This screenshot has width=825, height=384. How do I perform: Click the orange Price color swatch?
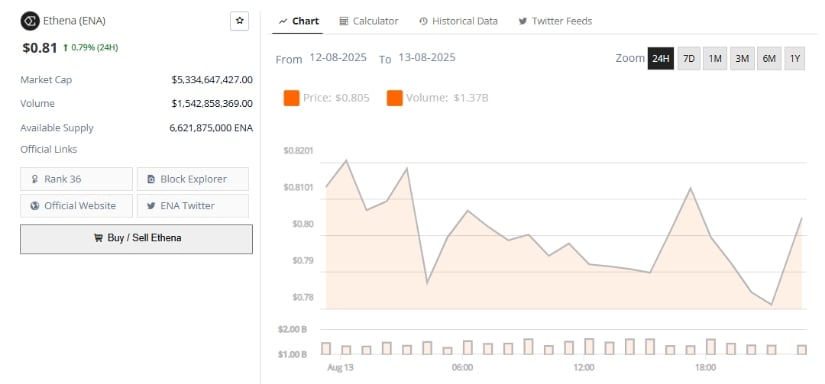(x=291, y=98)
